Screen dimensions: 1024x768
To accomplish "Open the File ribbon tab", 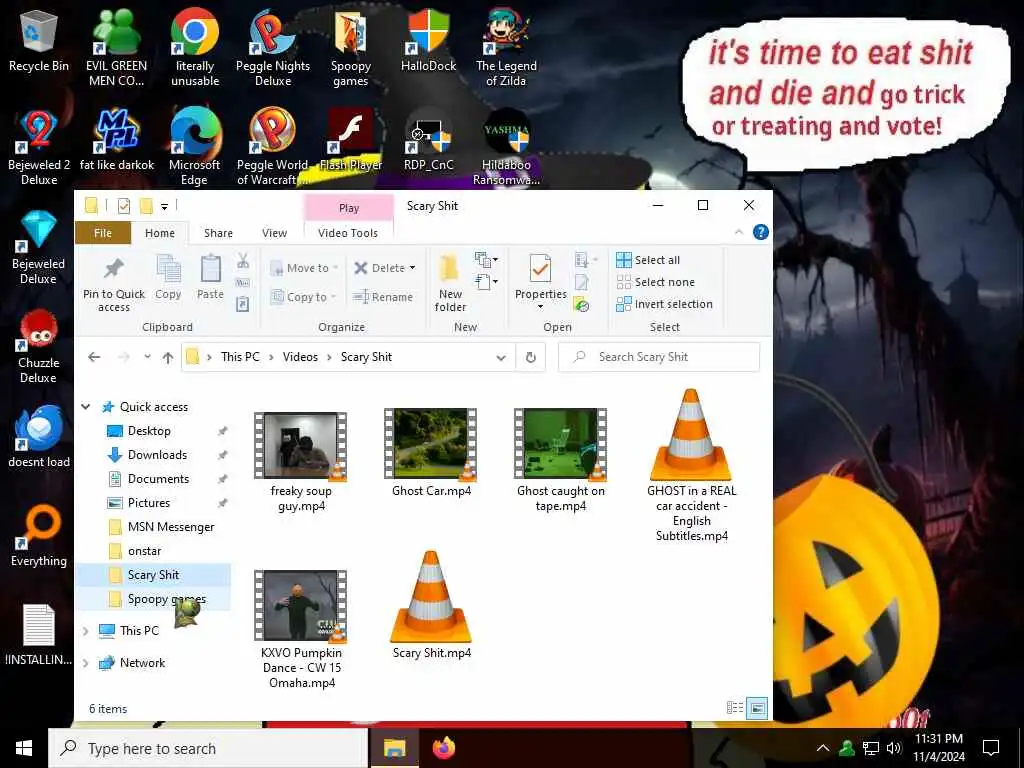I will coord(103,232).
